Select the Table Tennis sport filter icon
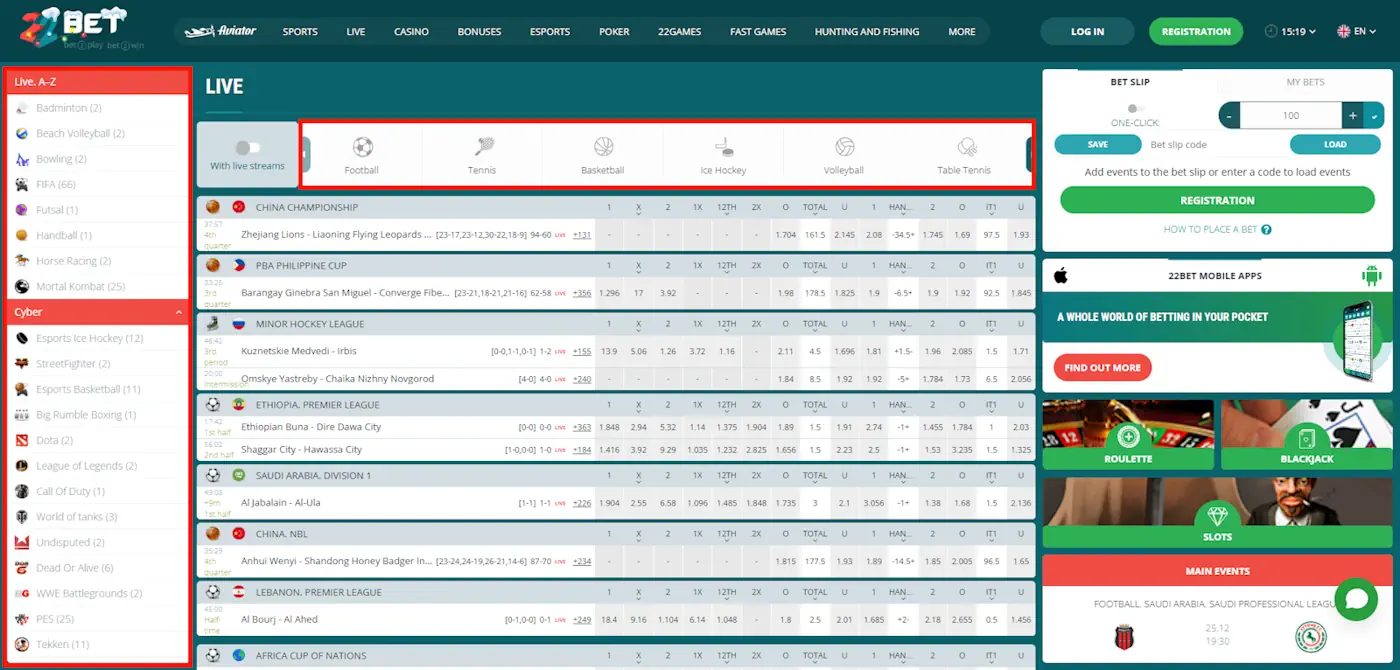1400x670 pixels. 964,148
